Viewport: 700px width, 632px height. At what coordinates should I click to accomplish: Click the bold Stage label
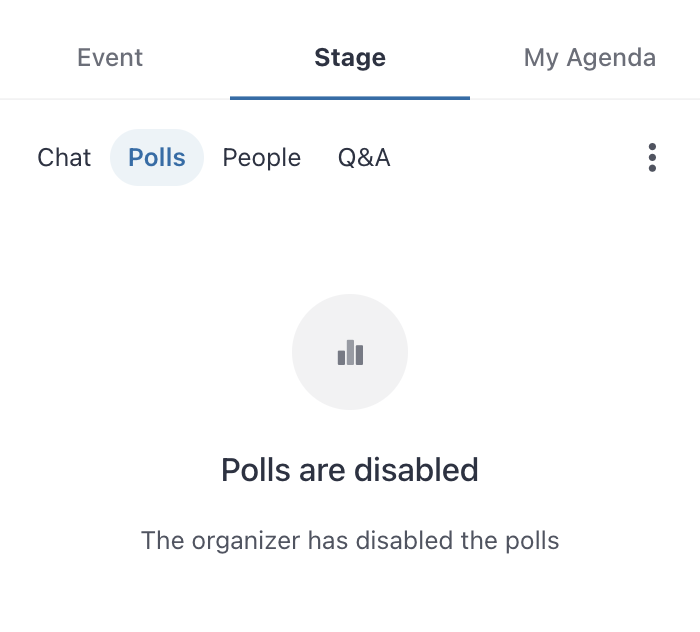click(x=350, y=58)
